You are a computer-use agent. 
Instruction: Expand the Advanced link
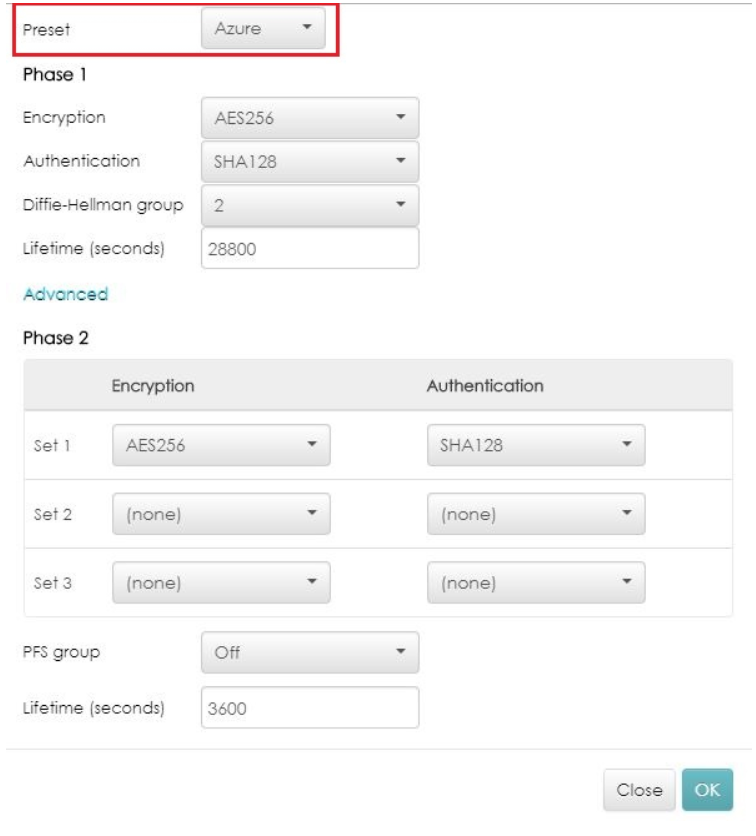66,294
